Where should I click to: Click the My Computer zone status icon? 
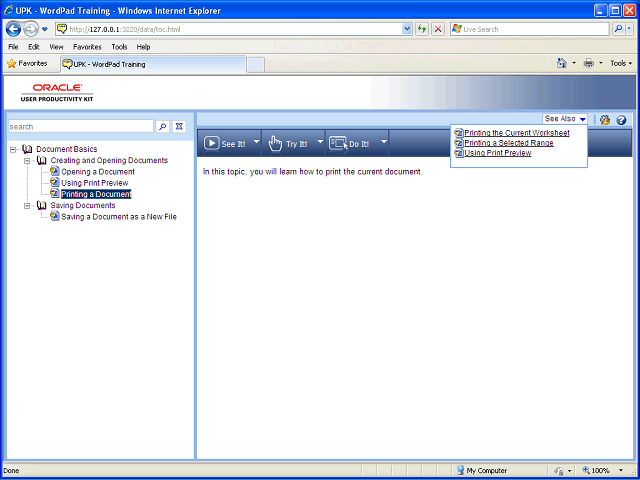point(461,470)
